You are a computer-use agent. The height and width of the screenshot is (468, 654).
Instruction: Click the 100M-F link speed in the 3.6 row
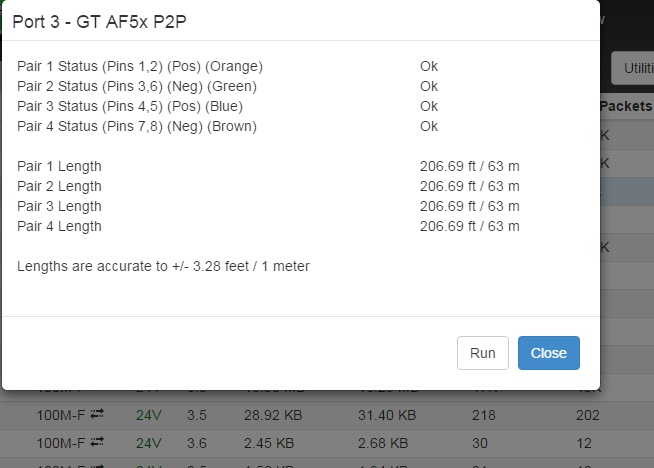coord(61,442)
